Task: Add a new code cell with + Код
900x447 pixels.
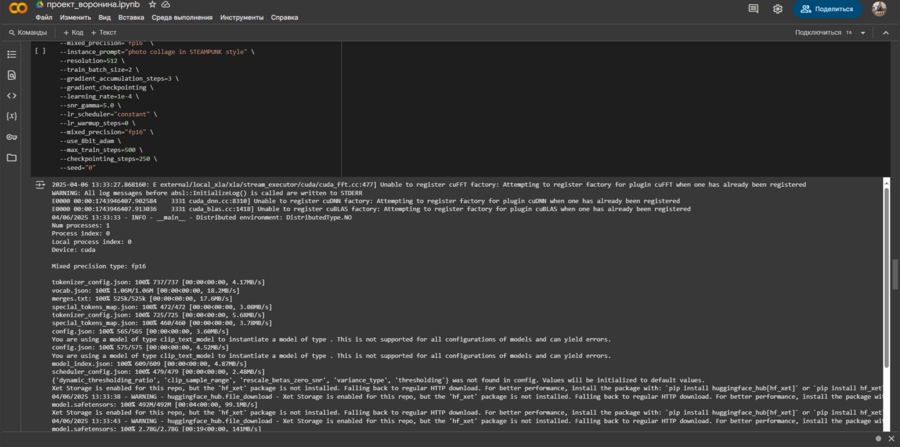Action: click(x=70, y=32)
